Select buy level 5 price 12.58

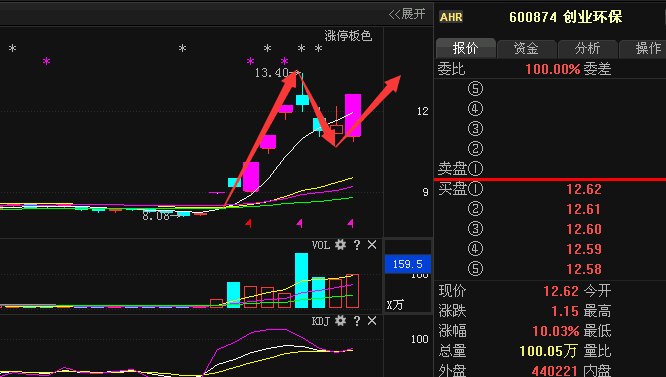tap(584, 269)
